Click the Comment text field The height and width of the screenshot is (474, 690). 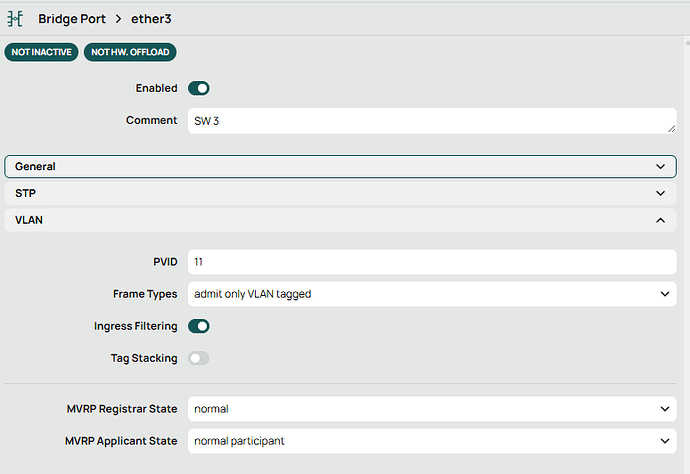430,121
